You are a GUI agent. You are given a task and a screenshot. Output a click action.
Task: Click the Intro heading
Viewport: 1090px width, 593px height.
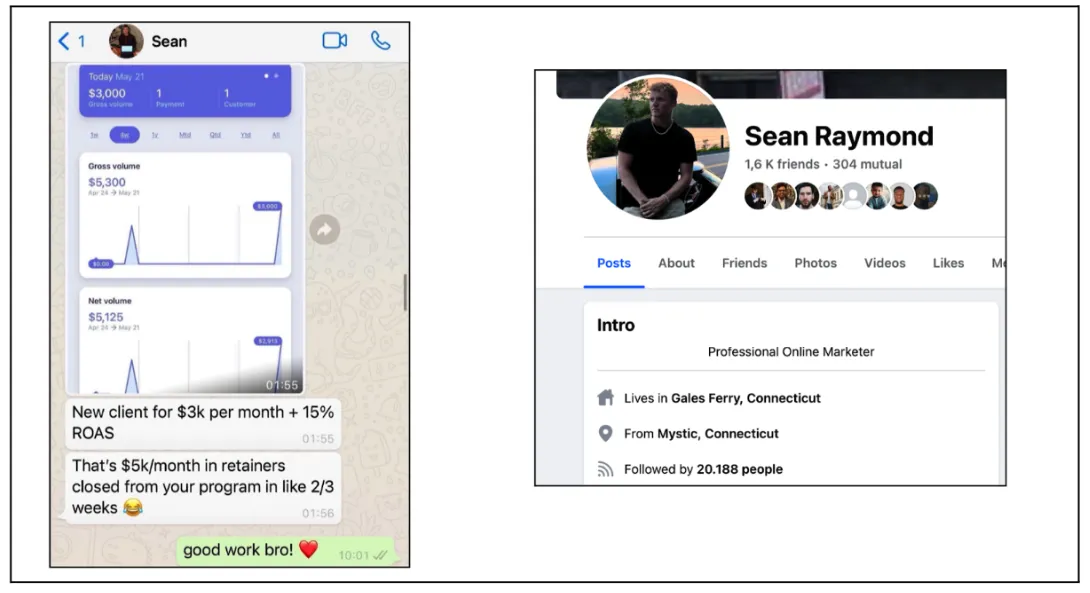click(x=616, y=325)
